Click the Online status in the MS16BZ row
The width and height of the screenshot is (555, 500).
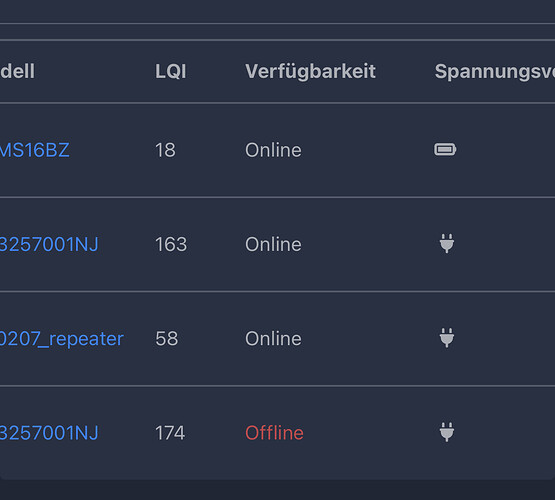pos(273,150)
